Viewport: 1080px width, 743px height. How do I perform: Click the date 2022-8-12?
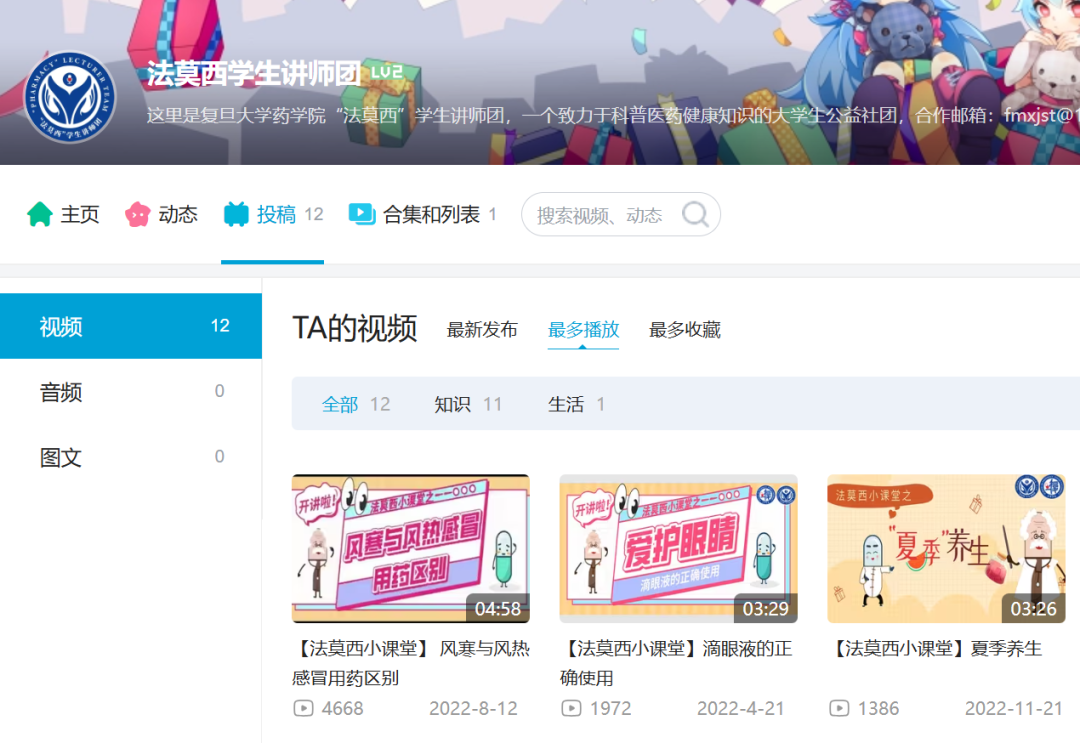tap(473, 709)
